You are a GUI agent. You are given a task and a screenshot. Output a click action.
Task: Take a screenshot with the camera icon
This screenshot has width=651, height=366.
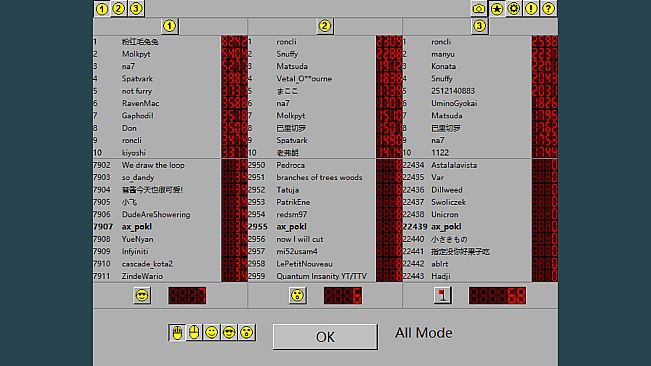[x=479, y=9]
